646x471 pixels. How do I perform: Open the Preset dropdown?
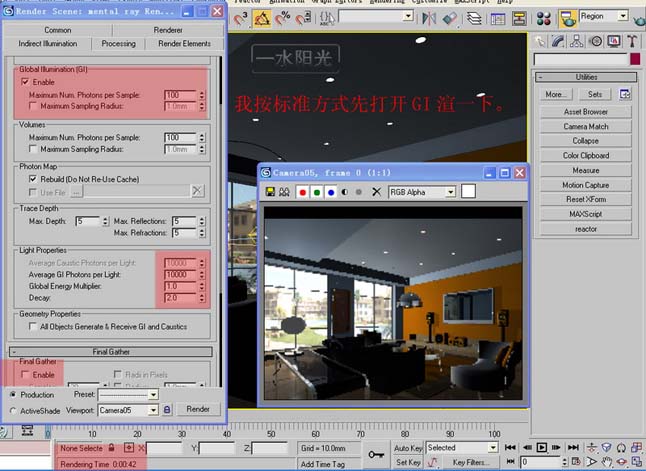[153, 394]
